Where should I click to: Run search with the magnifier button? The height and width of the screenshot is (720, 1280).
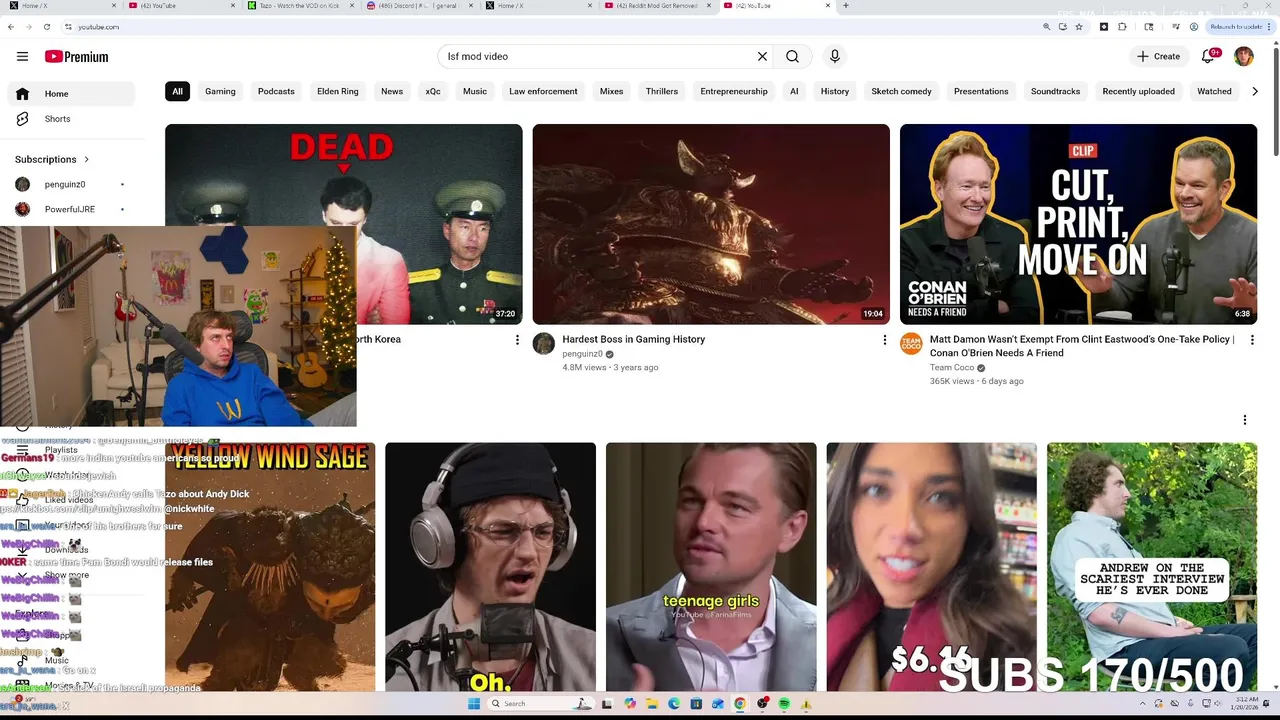click(x=792, y=57)
